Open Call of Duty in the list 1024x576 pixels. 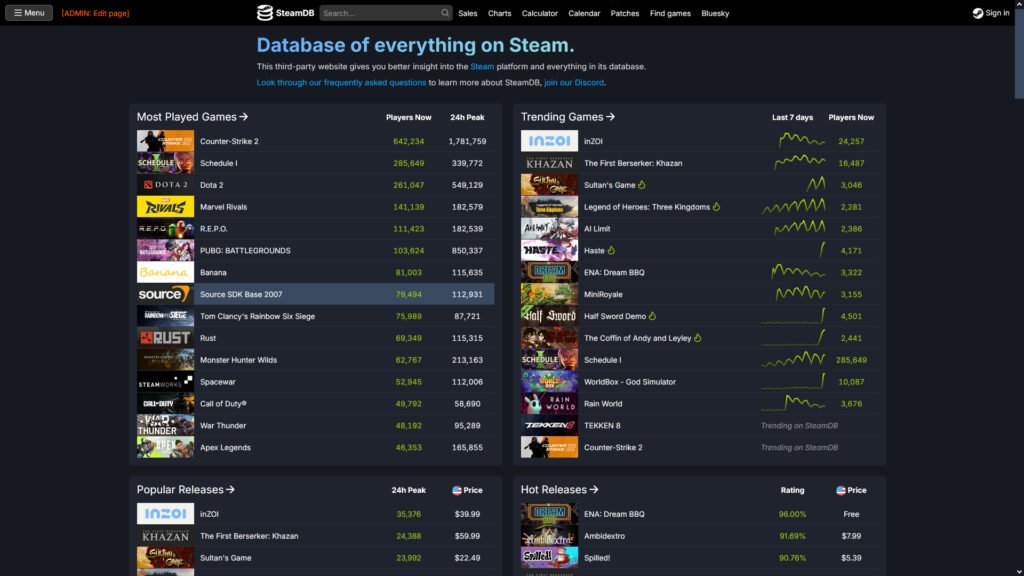point(223,404)
